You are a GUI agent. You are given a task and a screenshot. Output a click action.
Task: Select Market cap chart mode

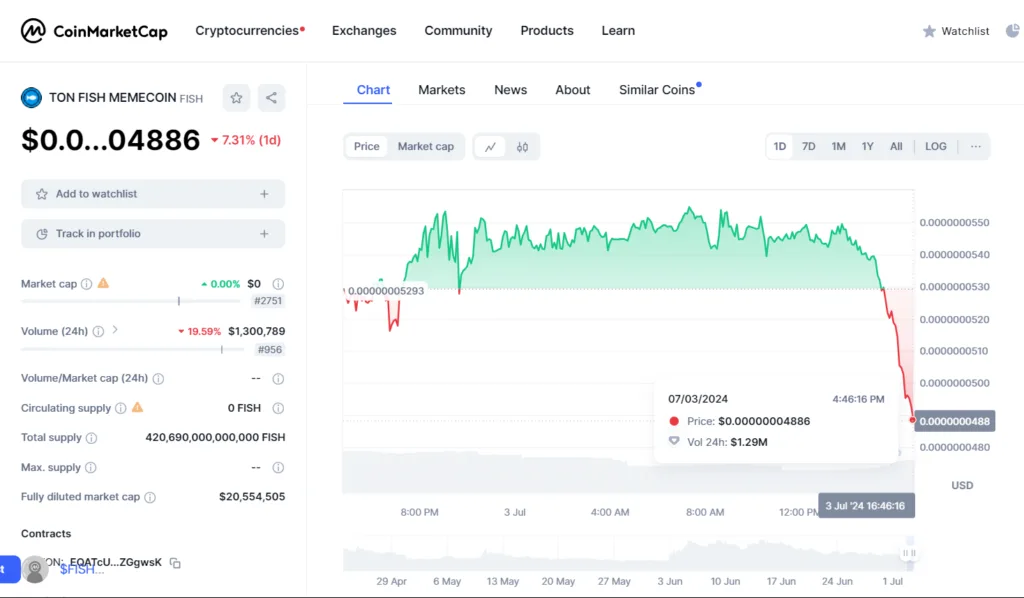[426, 146]
